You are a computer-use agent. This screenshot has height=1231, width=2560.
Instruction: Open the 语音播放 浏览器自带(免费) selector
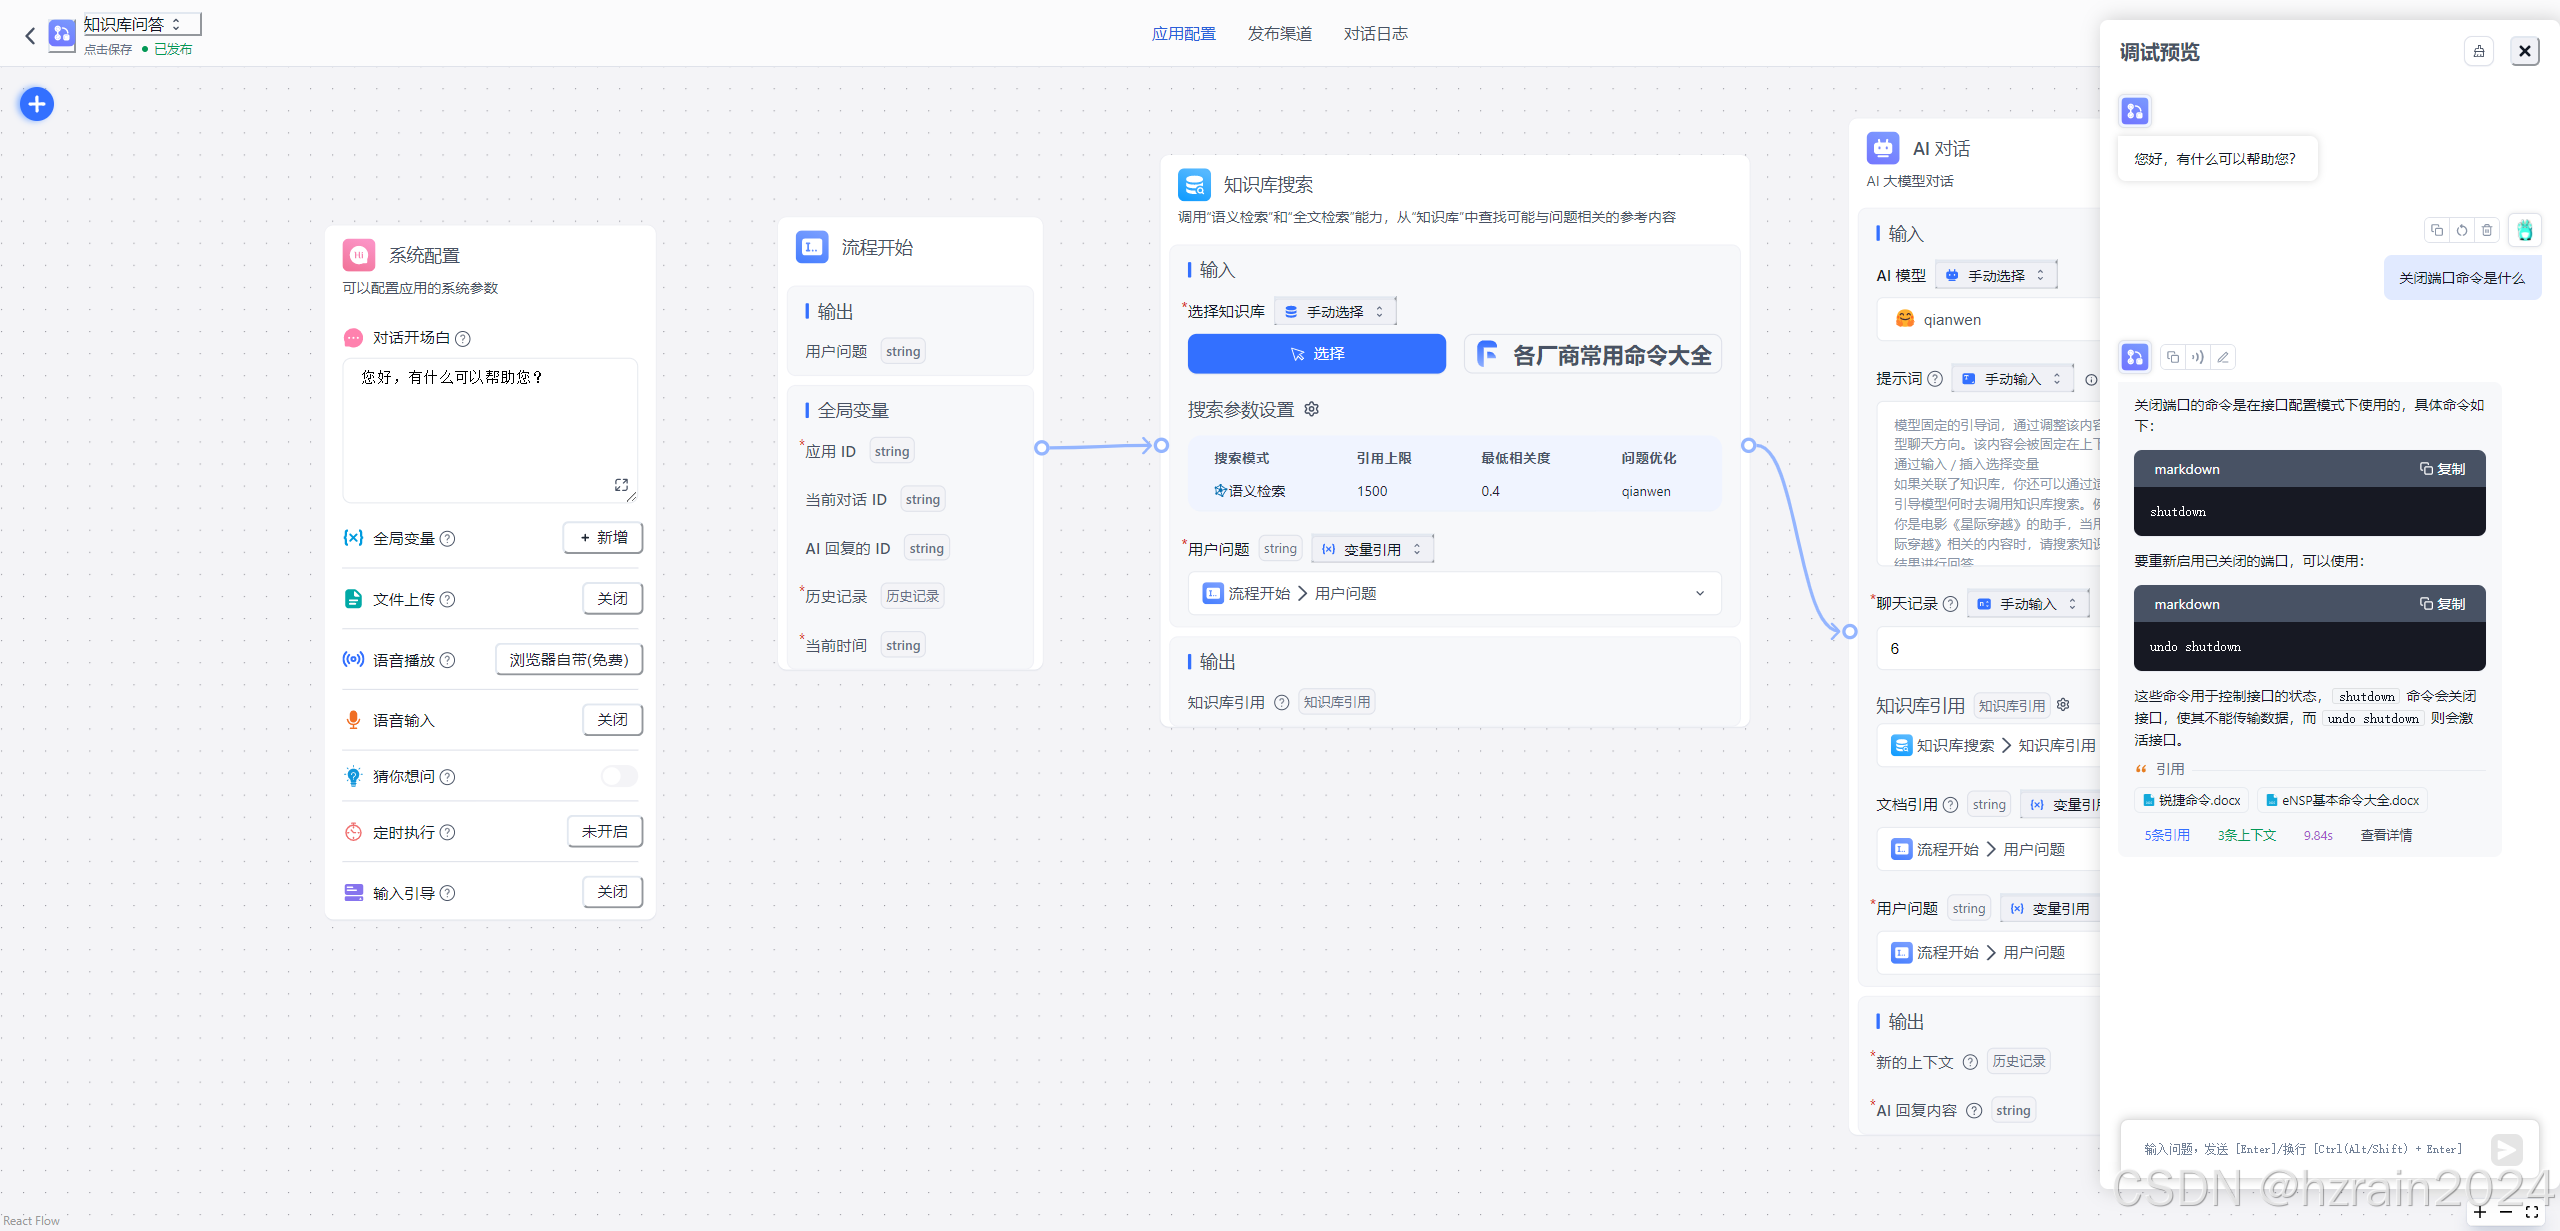coord(569,660)
